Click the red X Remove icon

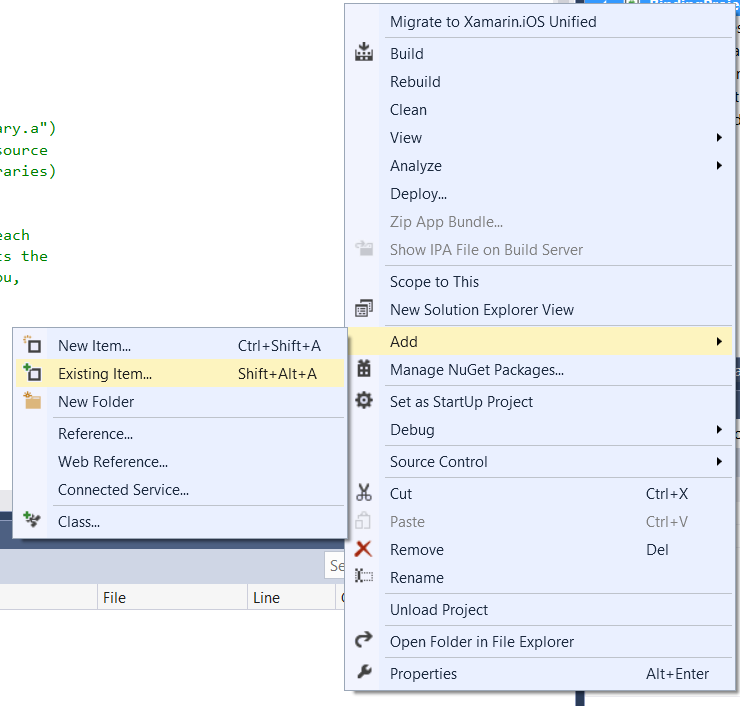click(363, 549)
